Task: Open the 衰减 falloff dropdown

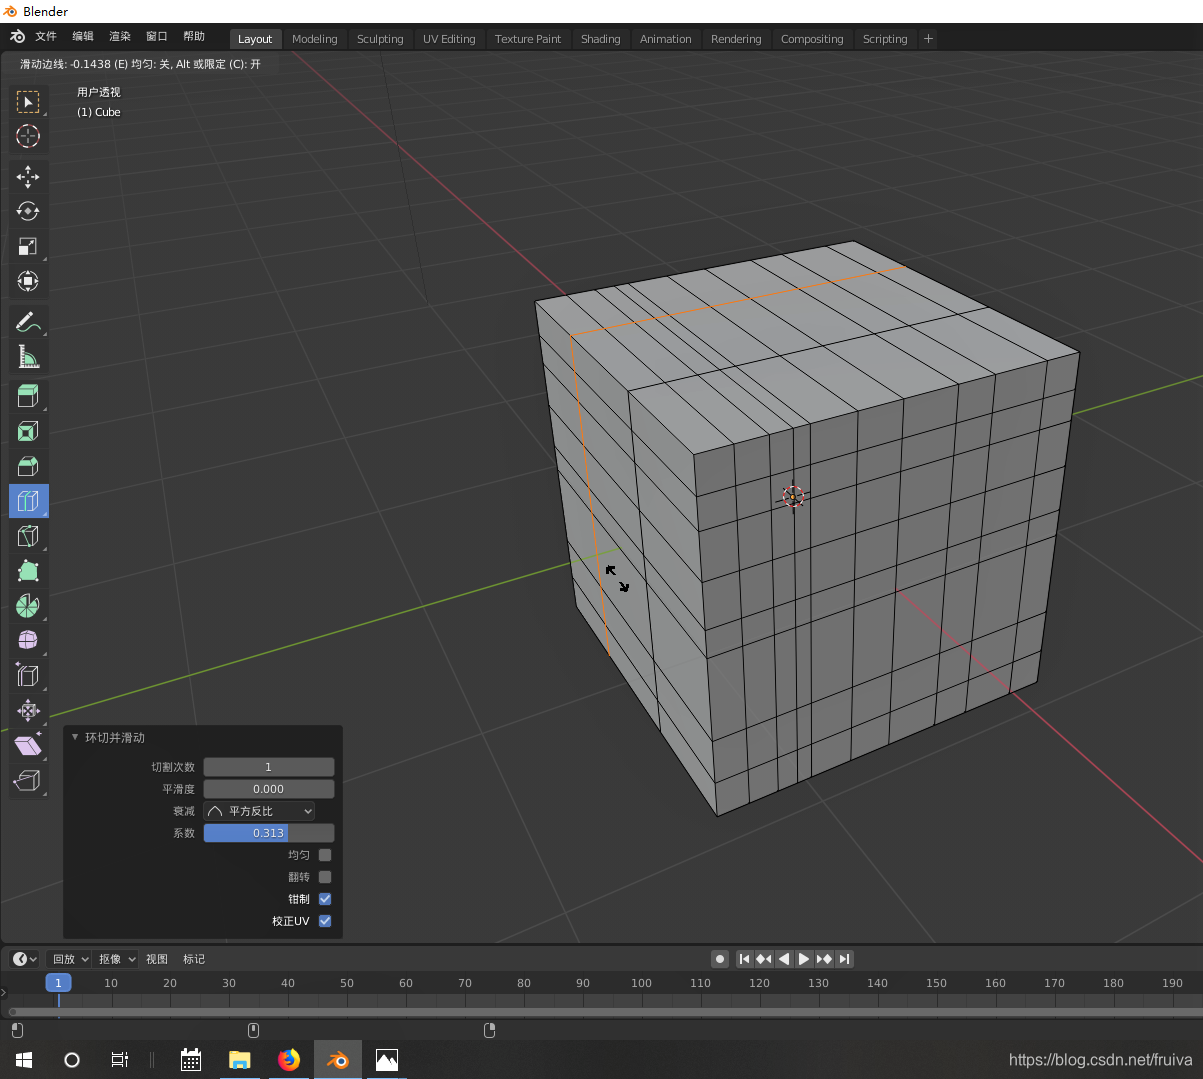Action: click(259, 811)
